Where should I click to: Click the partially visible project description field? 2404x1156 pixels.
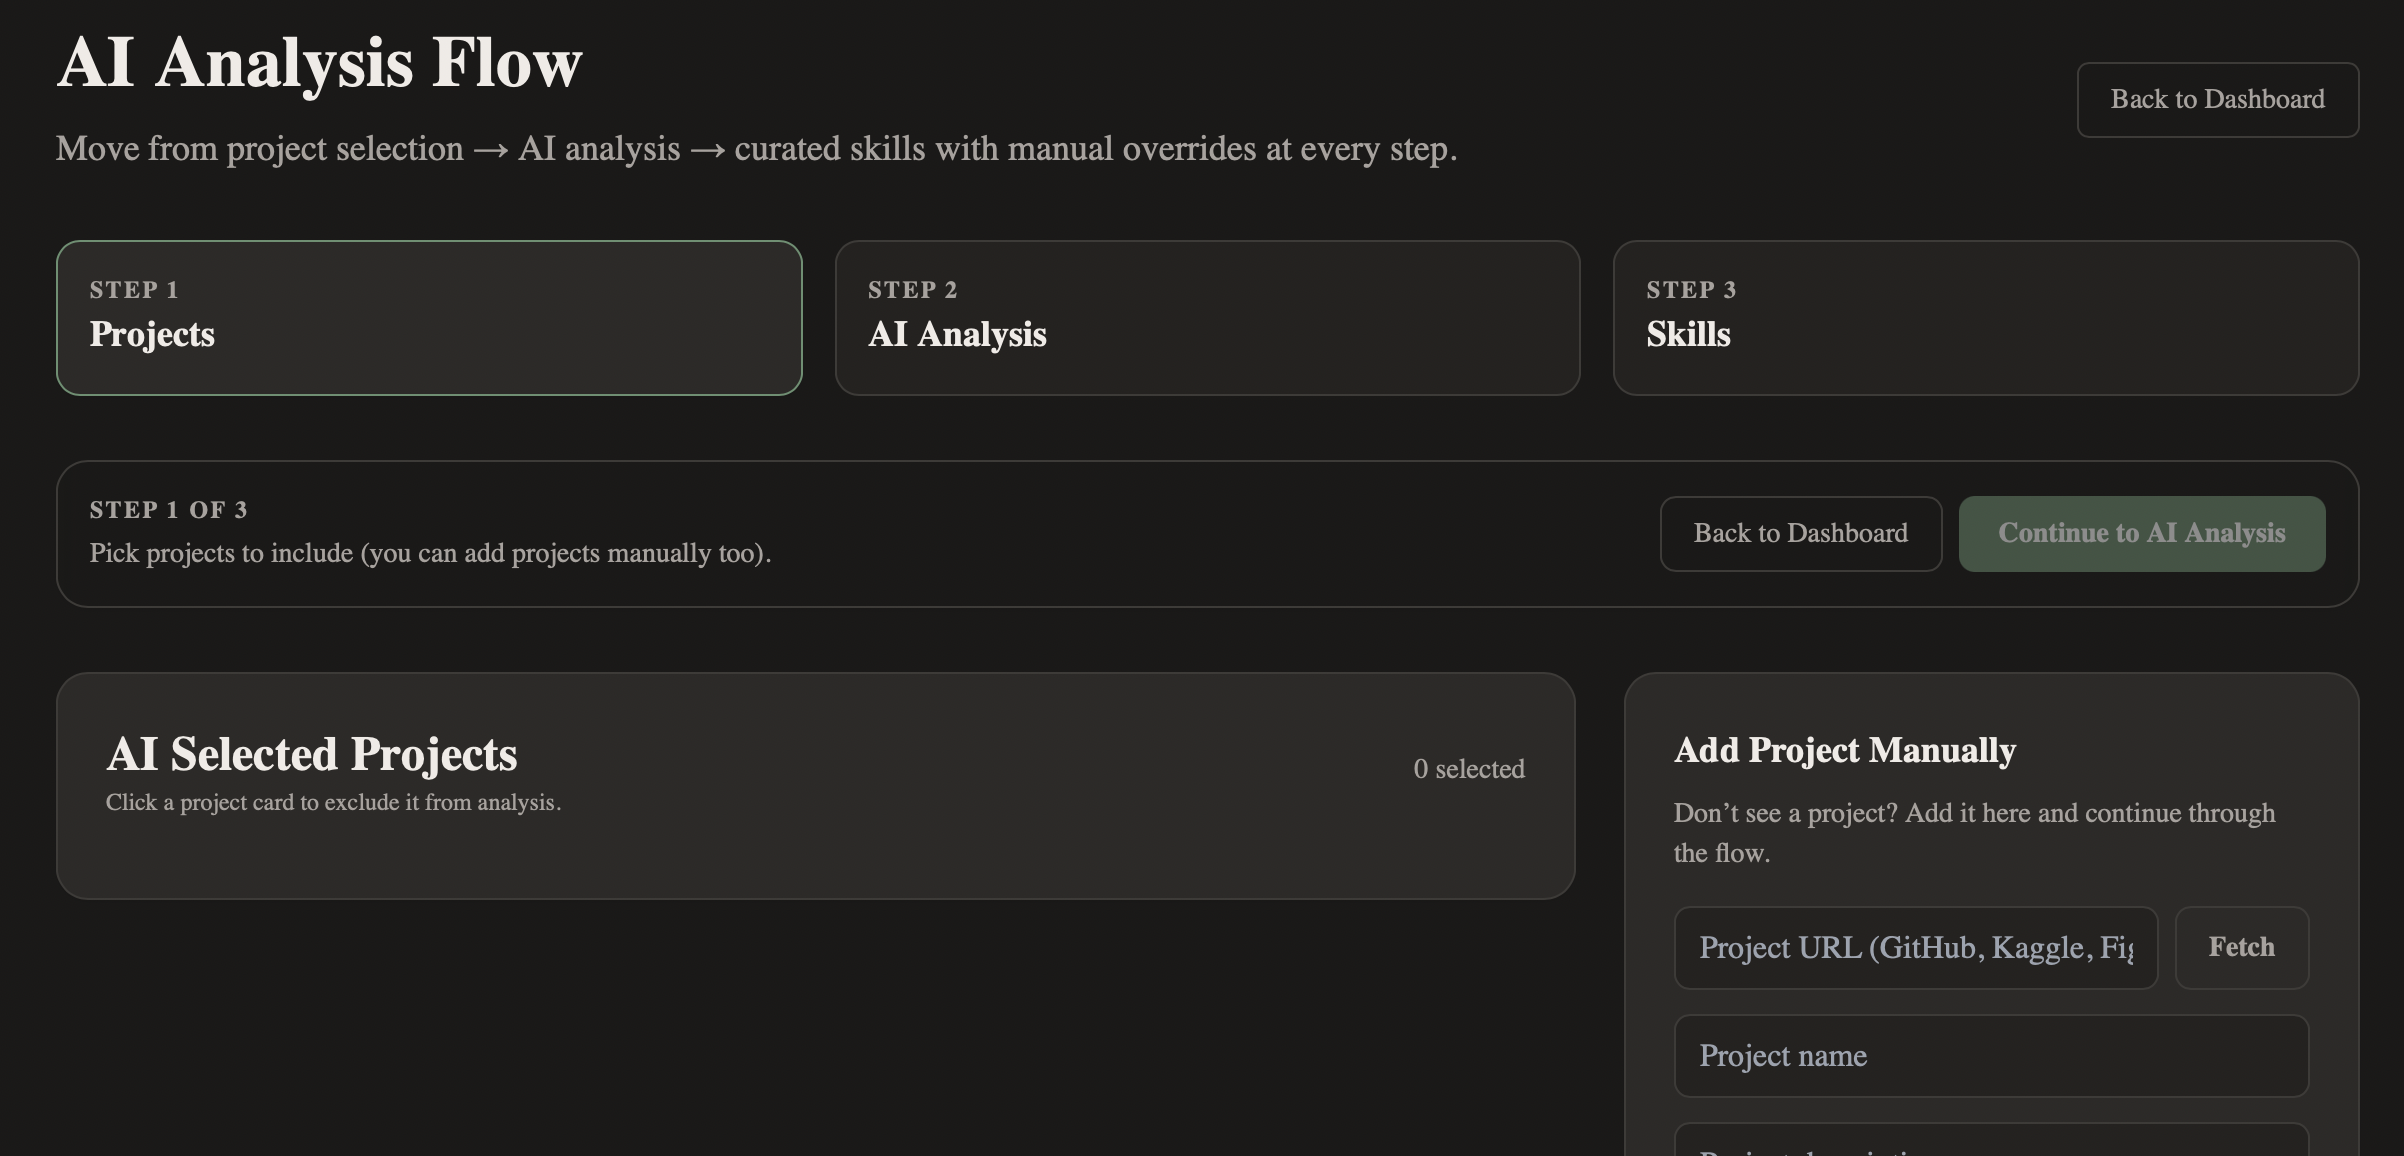[x=1990, y=1142]
